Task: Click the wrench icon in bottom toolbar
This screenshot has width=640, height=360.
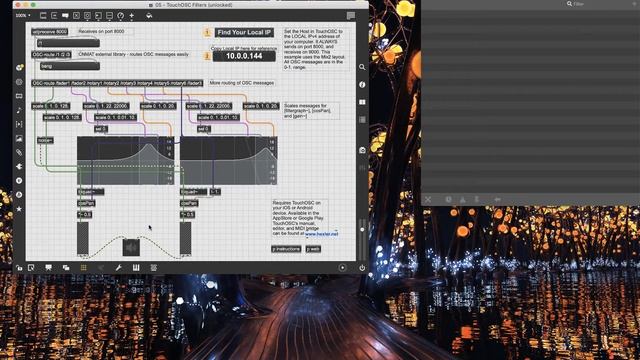Action: pos(118,268)
